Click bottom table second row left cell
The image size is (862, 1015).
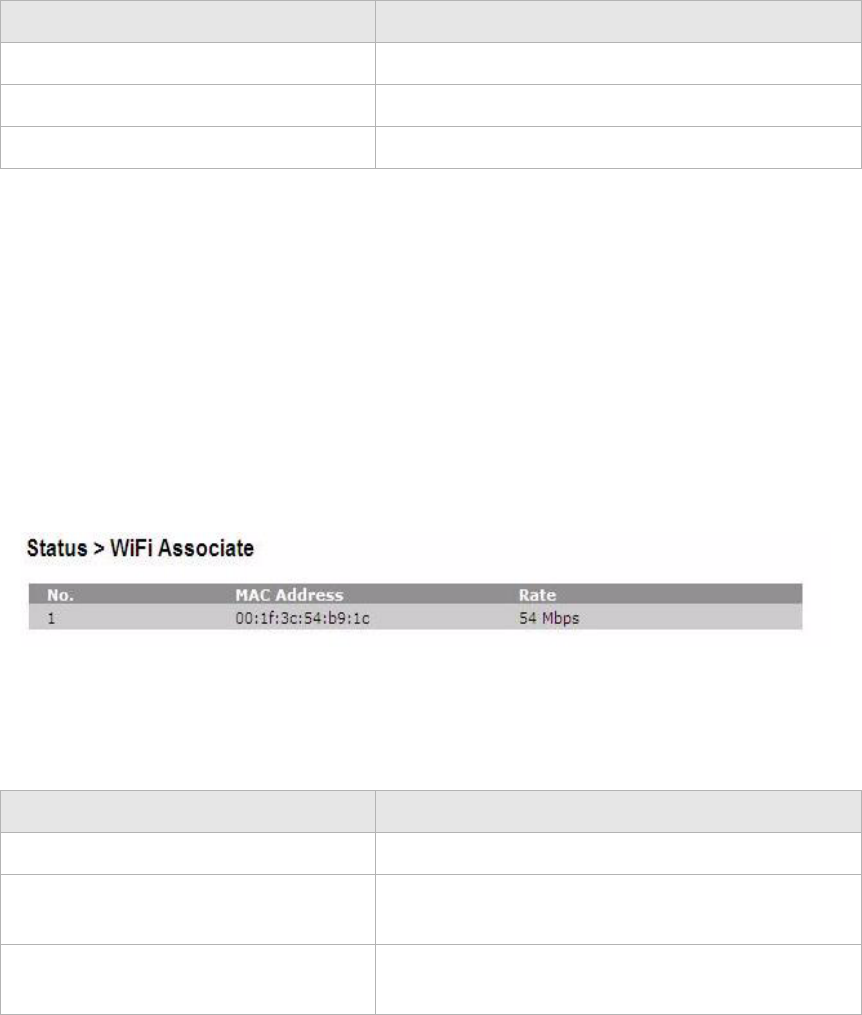188,853
